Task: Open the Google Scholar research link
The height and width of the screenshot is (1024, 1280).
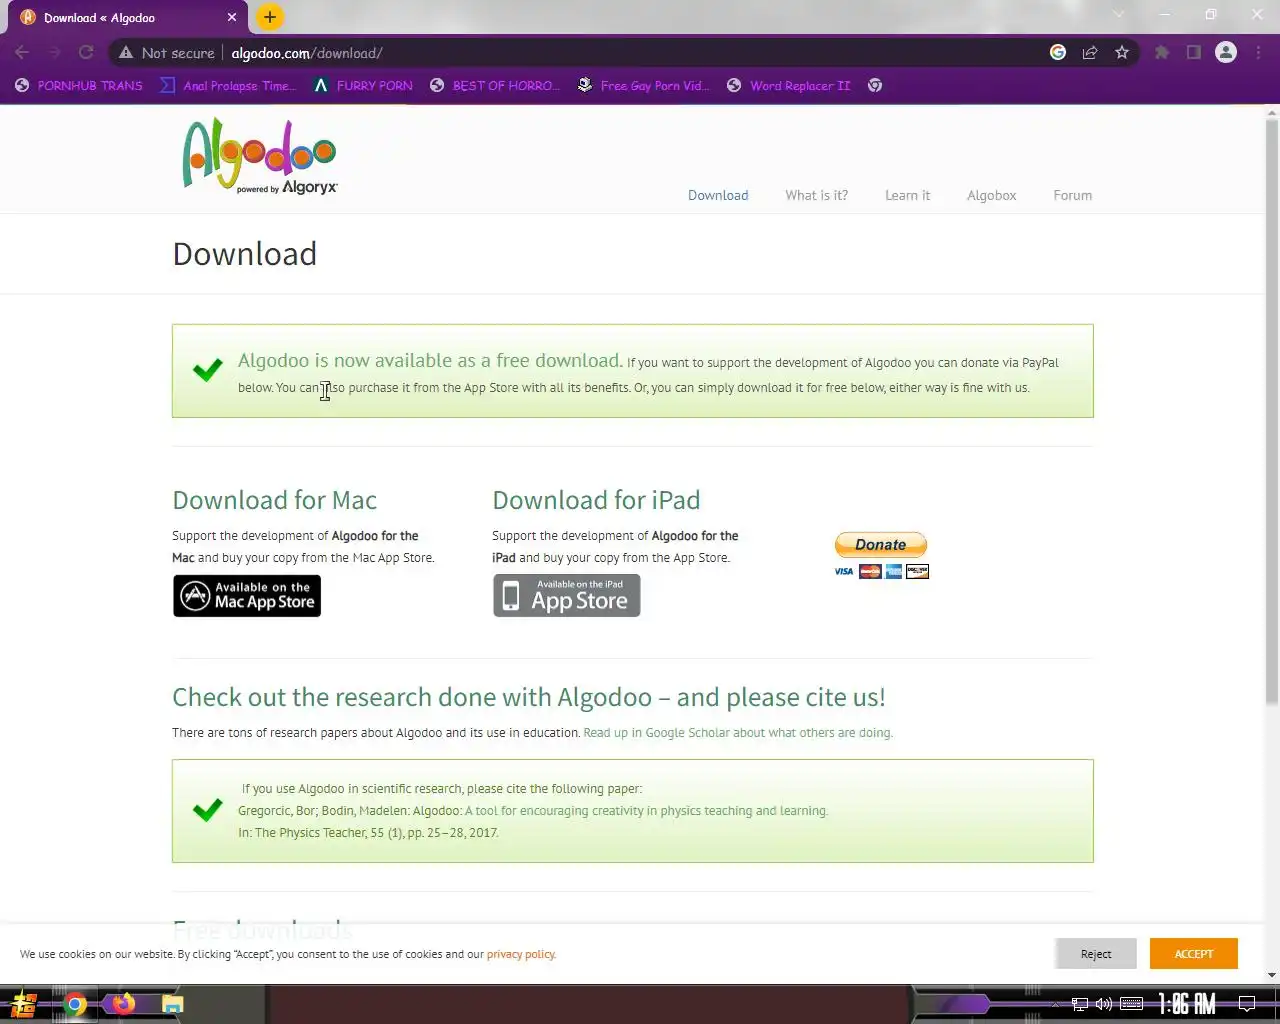Action: click(x=738, y=733)
